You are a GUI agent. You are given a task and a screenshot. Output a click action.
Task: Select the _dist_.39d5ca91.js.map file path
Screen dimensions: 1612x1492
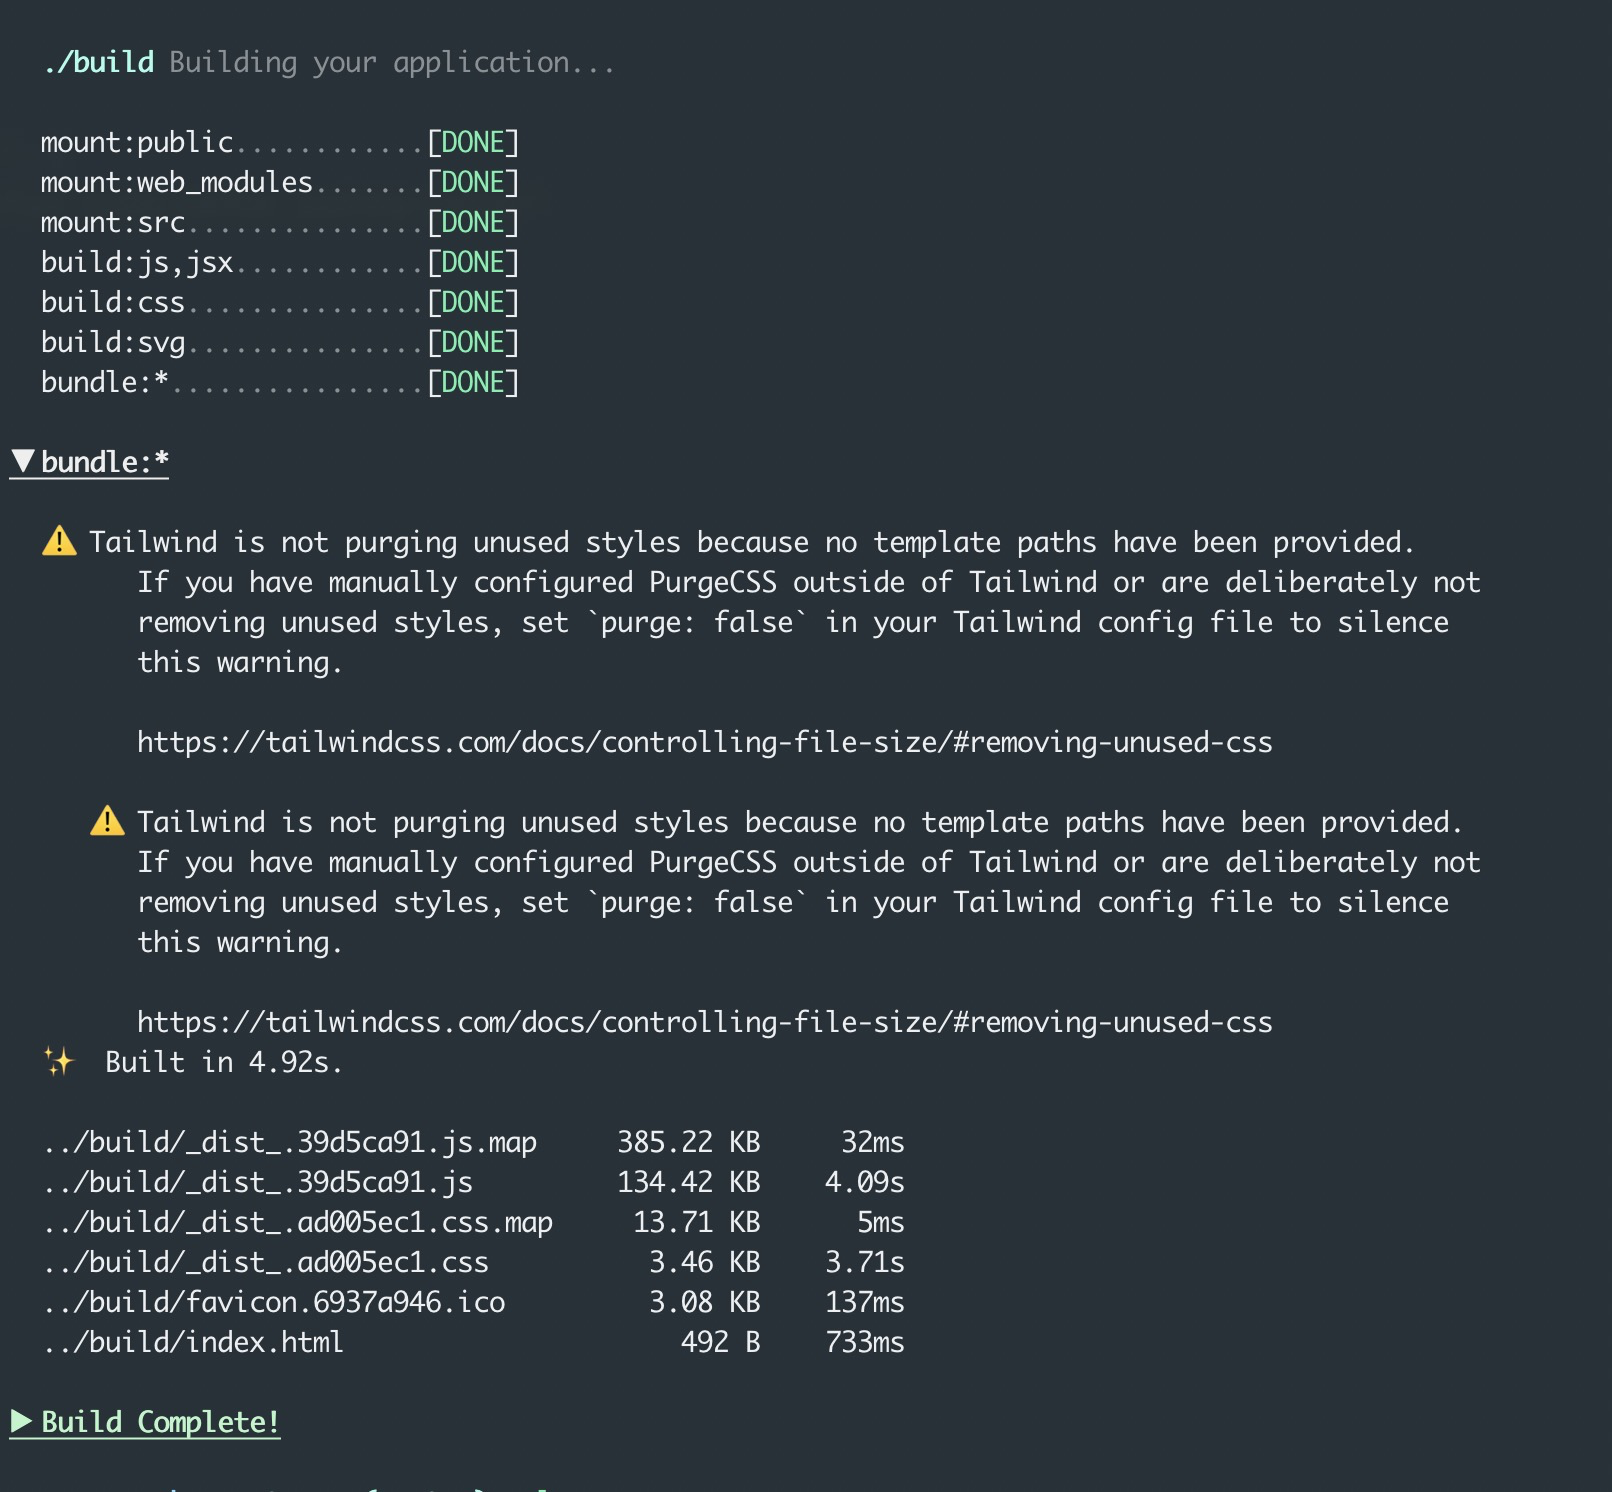tap(290, 1142)
